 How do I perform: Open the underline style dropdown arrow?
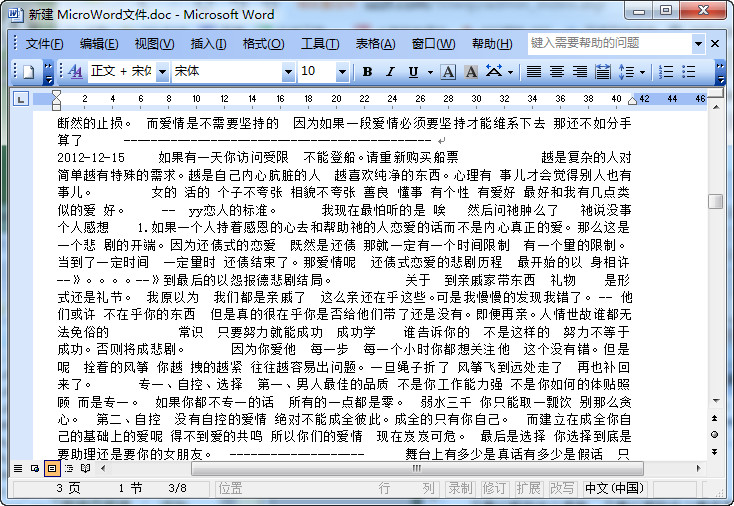(430, 72)
